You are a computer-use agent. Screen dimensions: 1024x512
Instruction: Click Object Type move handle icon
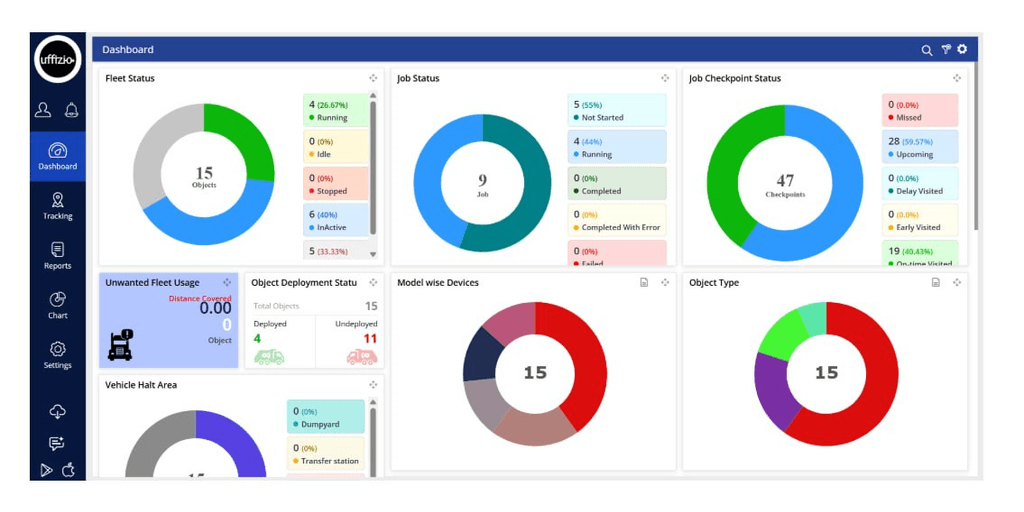coord(957,283)
